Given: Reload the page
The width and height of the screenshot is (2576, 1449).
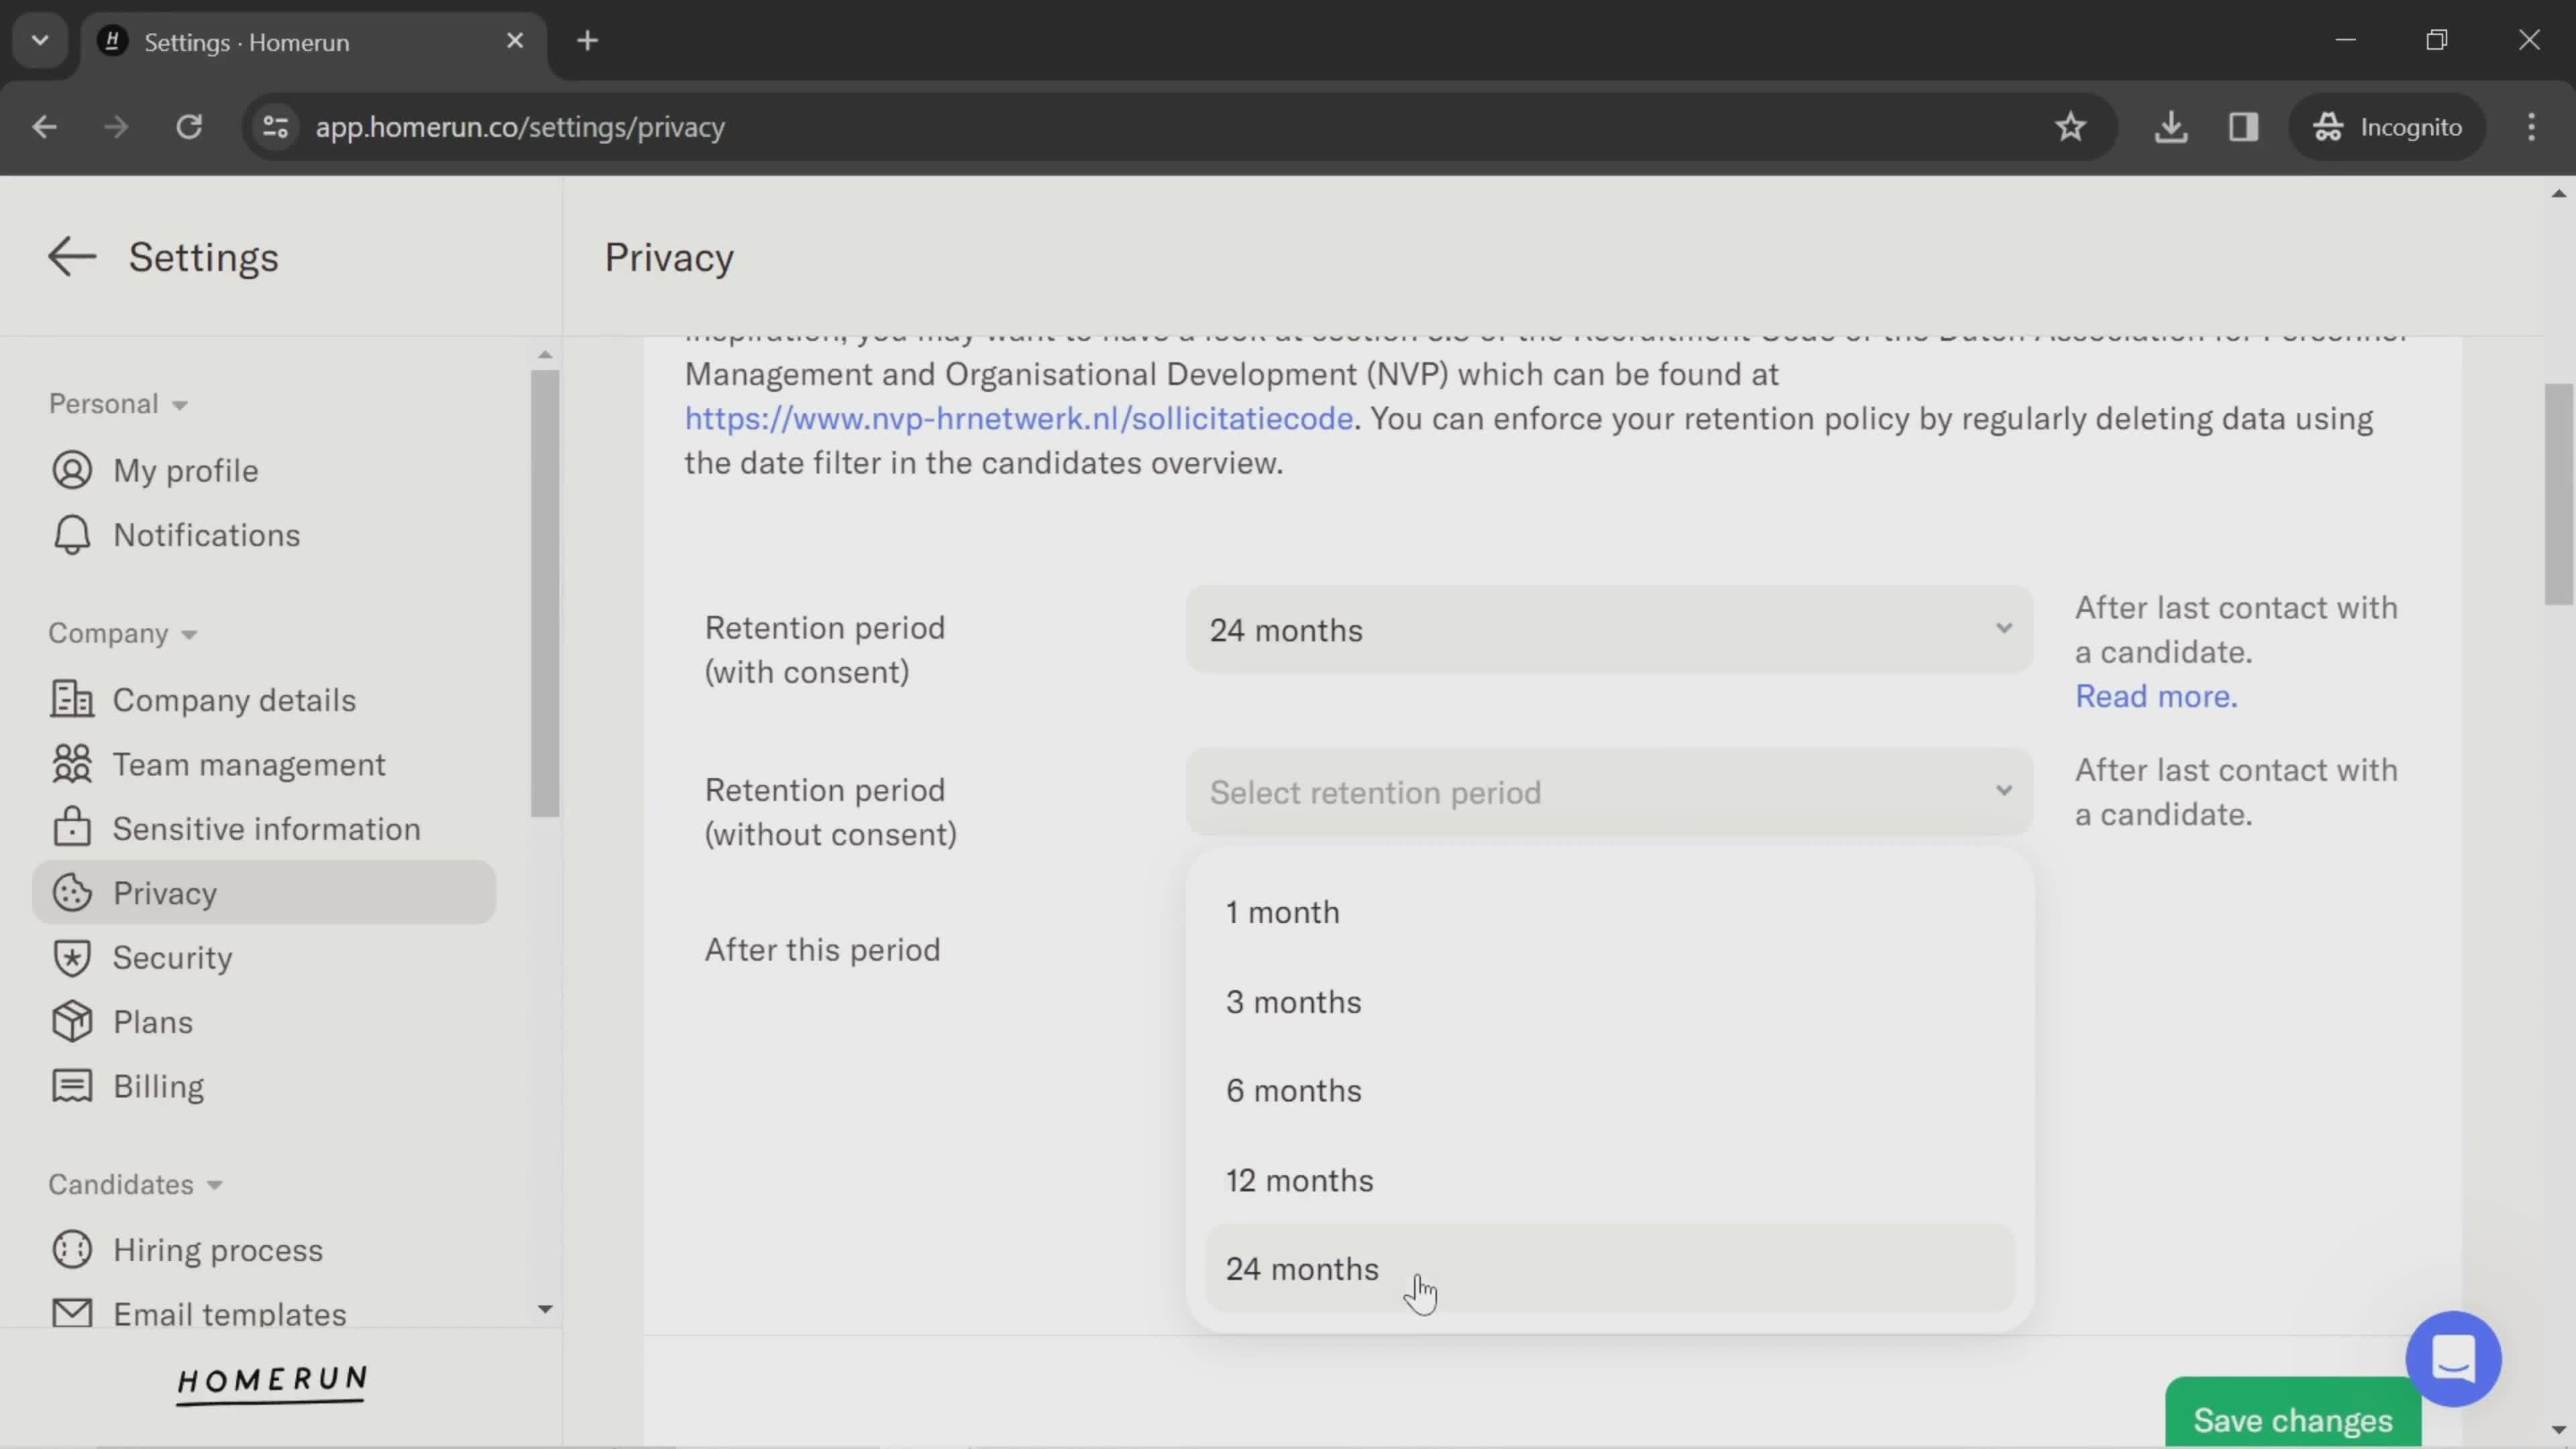Looking at the screenshot, I should [189, 127].
